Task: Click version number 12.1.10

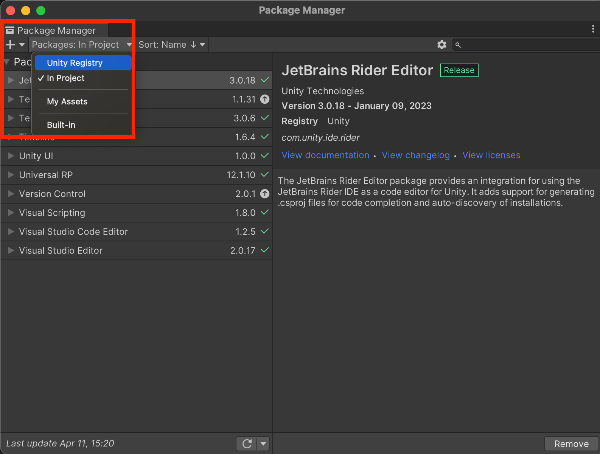Action: (x=241, y=175)
